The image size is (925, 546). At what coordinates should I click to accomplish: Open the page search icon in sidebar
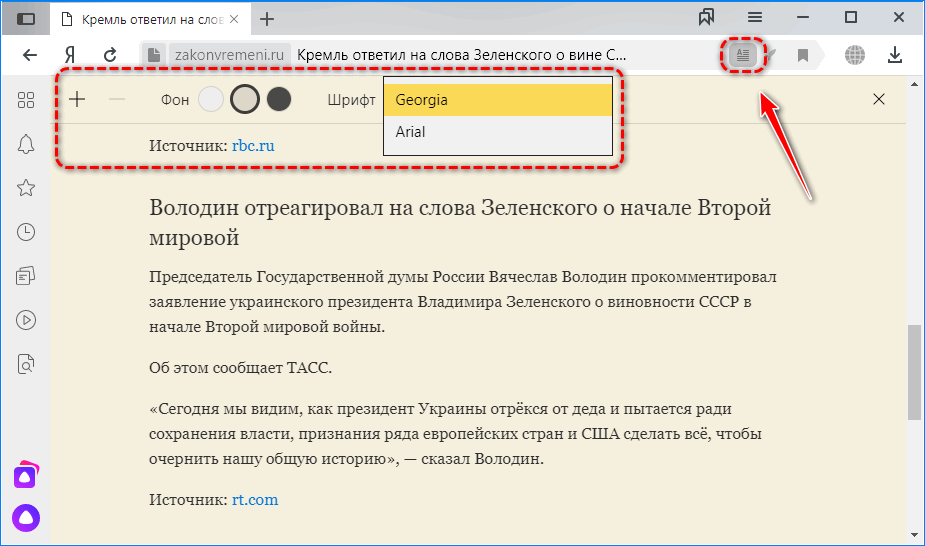(x=26, y=364)
